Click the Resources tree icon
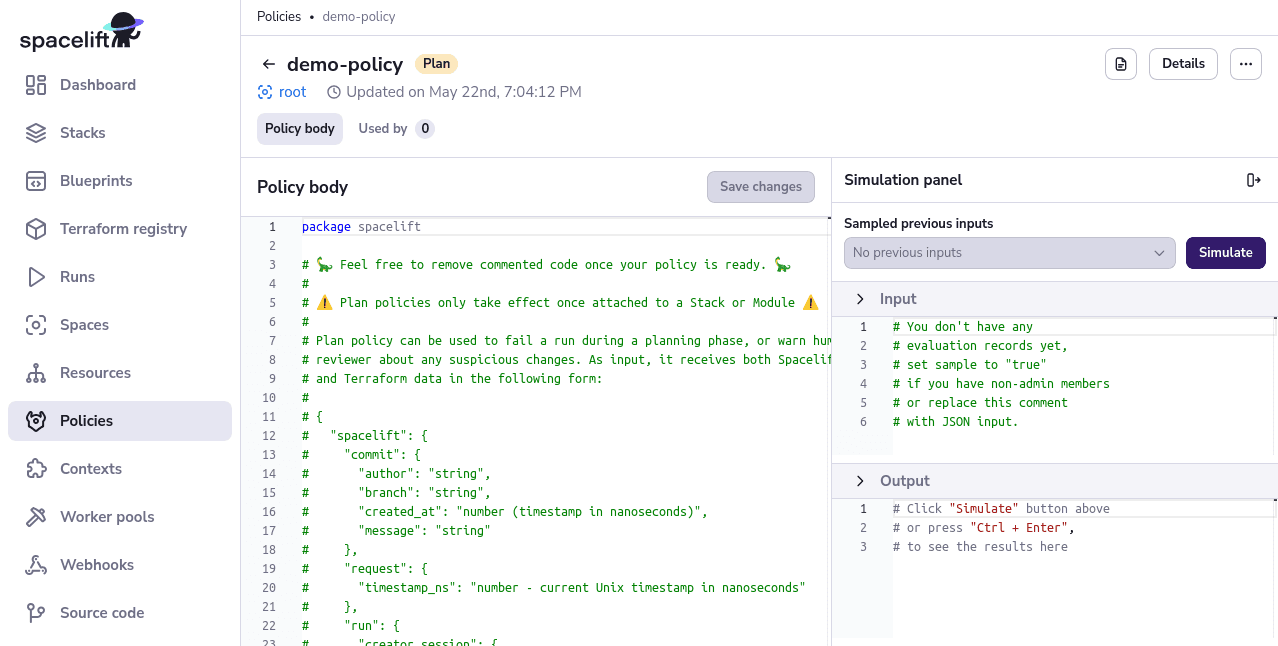 (36, 373)
